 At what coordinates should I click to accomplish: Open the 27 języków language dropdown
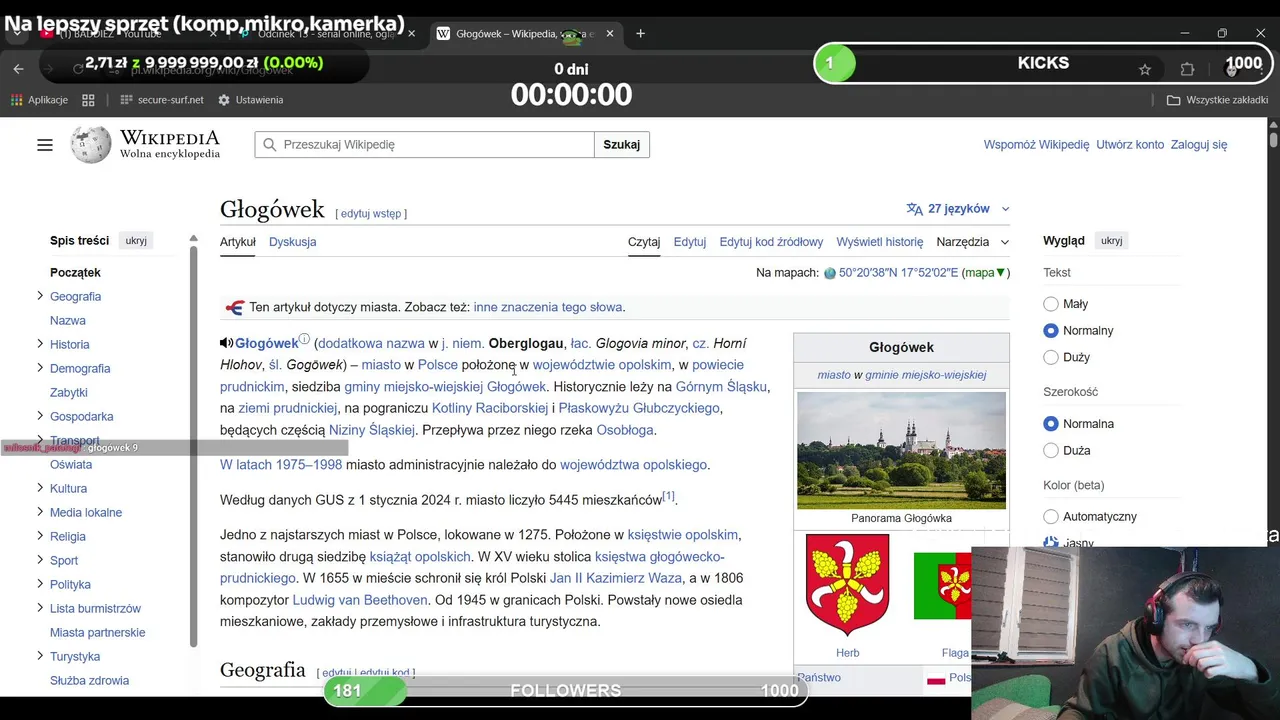958,209
